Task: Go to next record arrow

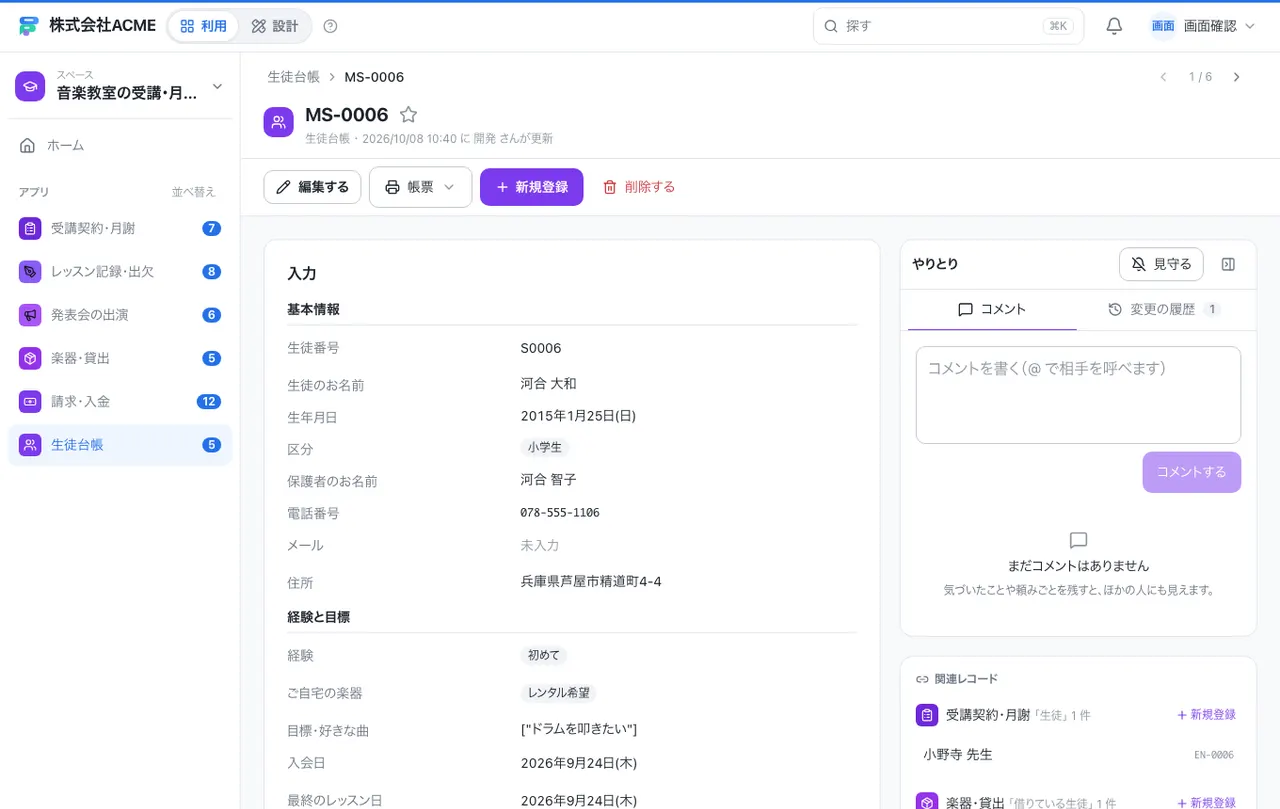Action: (x=1237, y=77)
